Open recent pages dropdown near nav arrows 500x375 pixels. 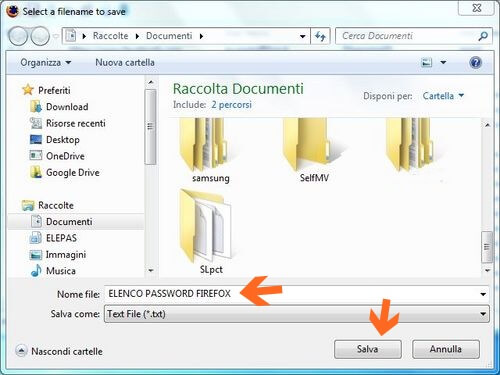(56, 36)
